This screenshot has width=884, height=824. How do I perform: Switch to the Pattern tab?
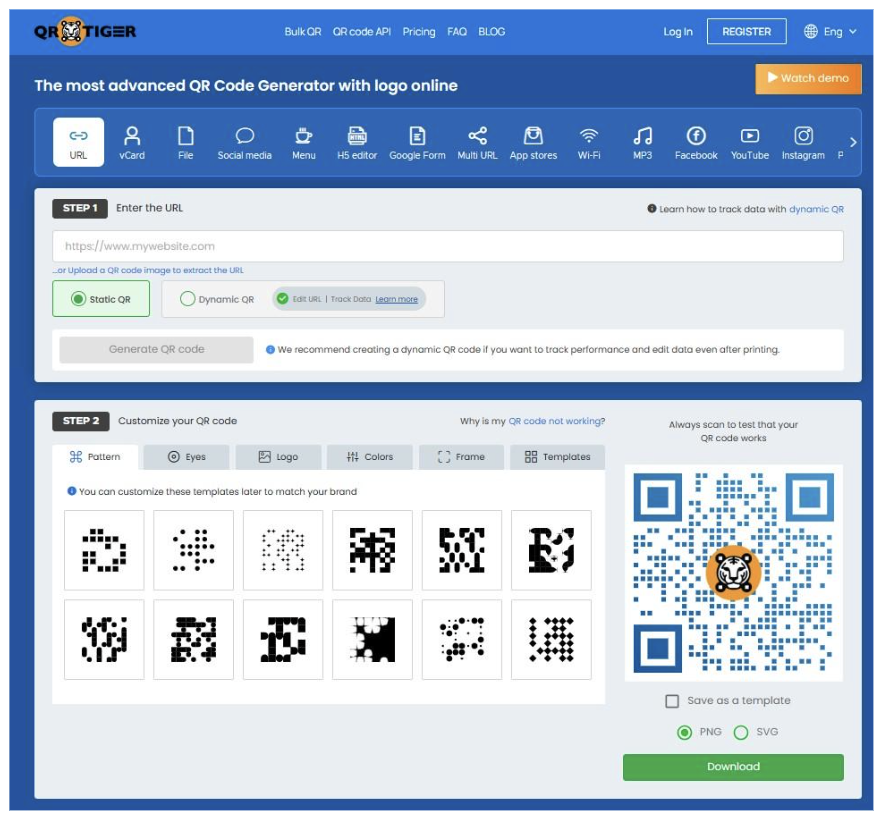pyautogui.click(x=95, y=457)
